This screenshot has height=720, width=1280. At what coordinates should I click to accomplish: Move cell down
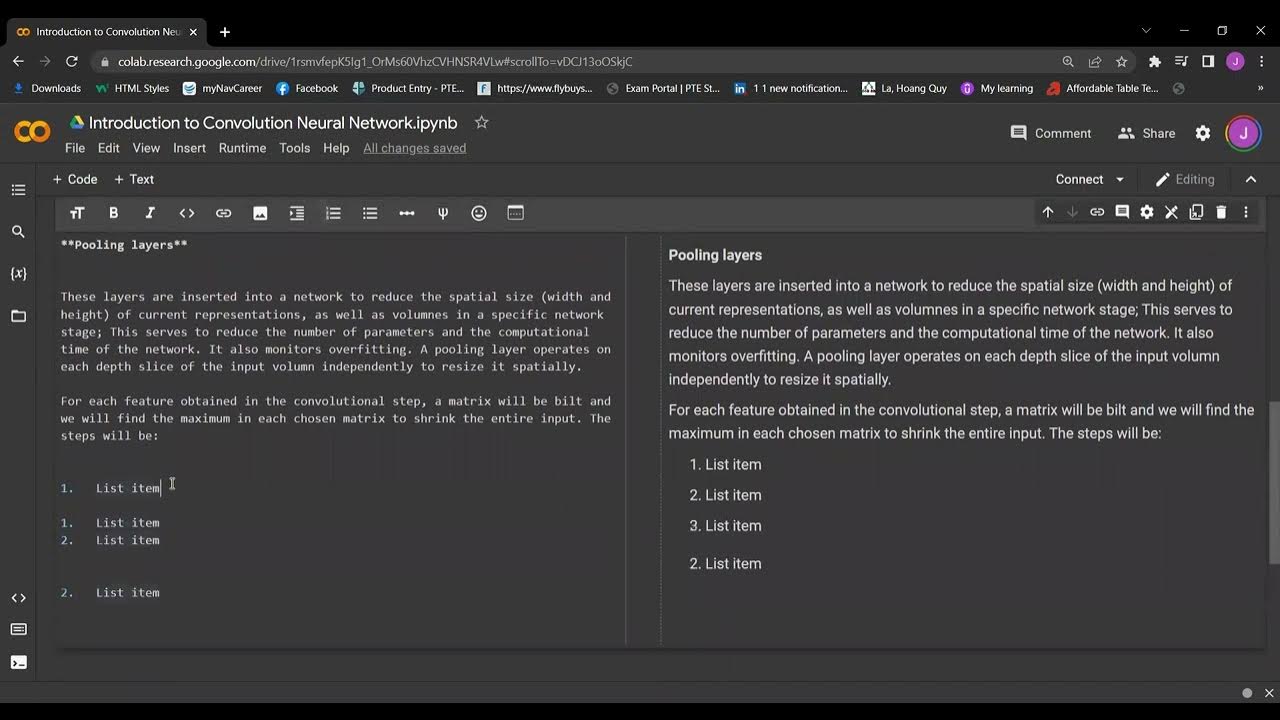(1072, 212)
